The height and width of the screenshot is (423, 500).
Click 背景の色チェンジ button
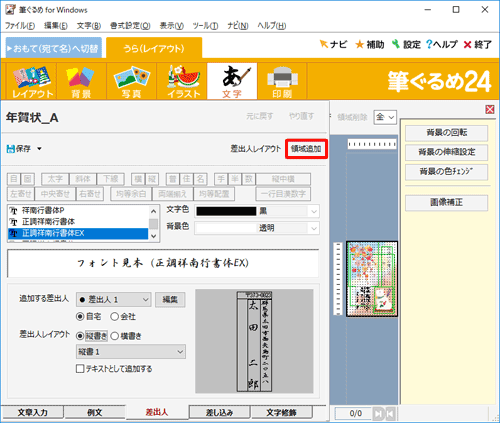[447, 172]
